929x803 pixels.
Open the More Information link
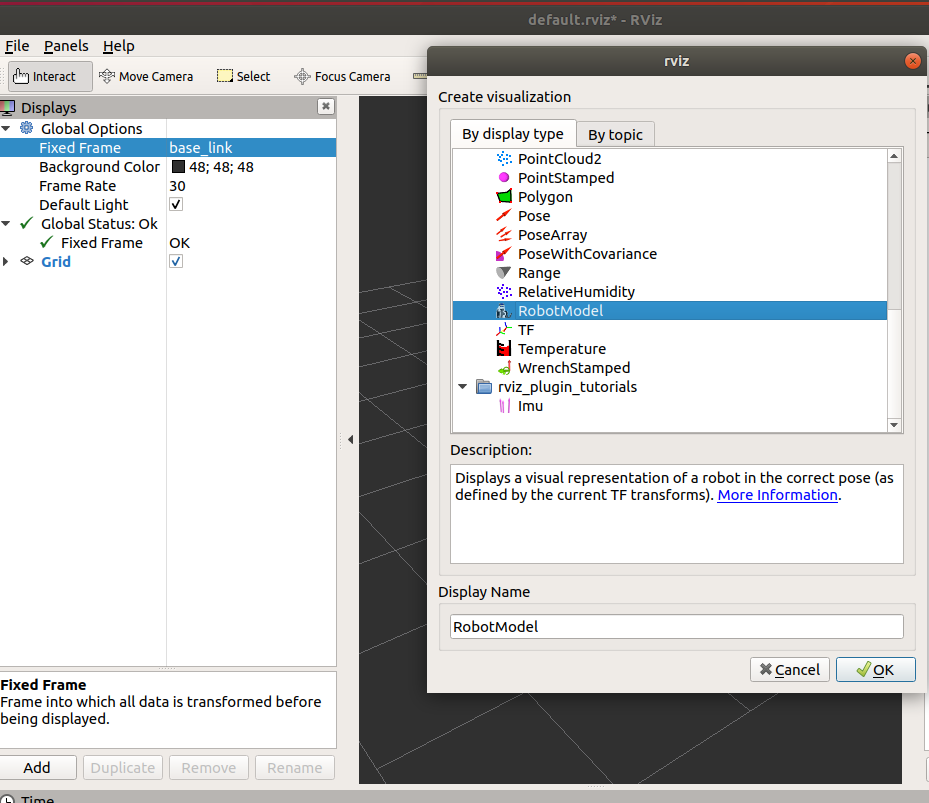pos(777,495)
